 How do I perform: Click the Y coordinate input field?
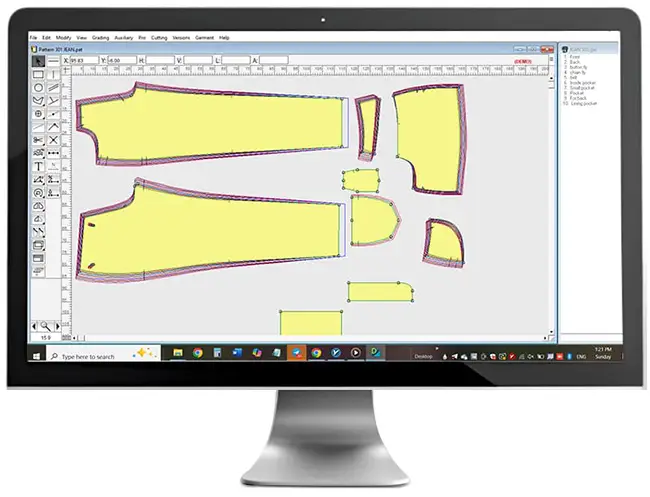tap(122, 61)
